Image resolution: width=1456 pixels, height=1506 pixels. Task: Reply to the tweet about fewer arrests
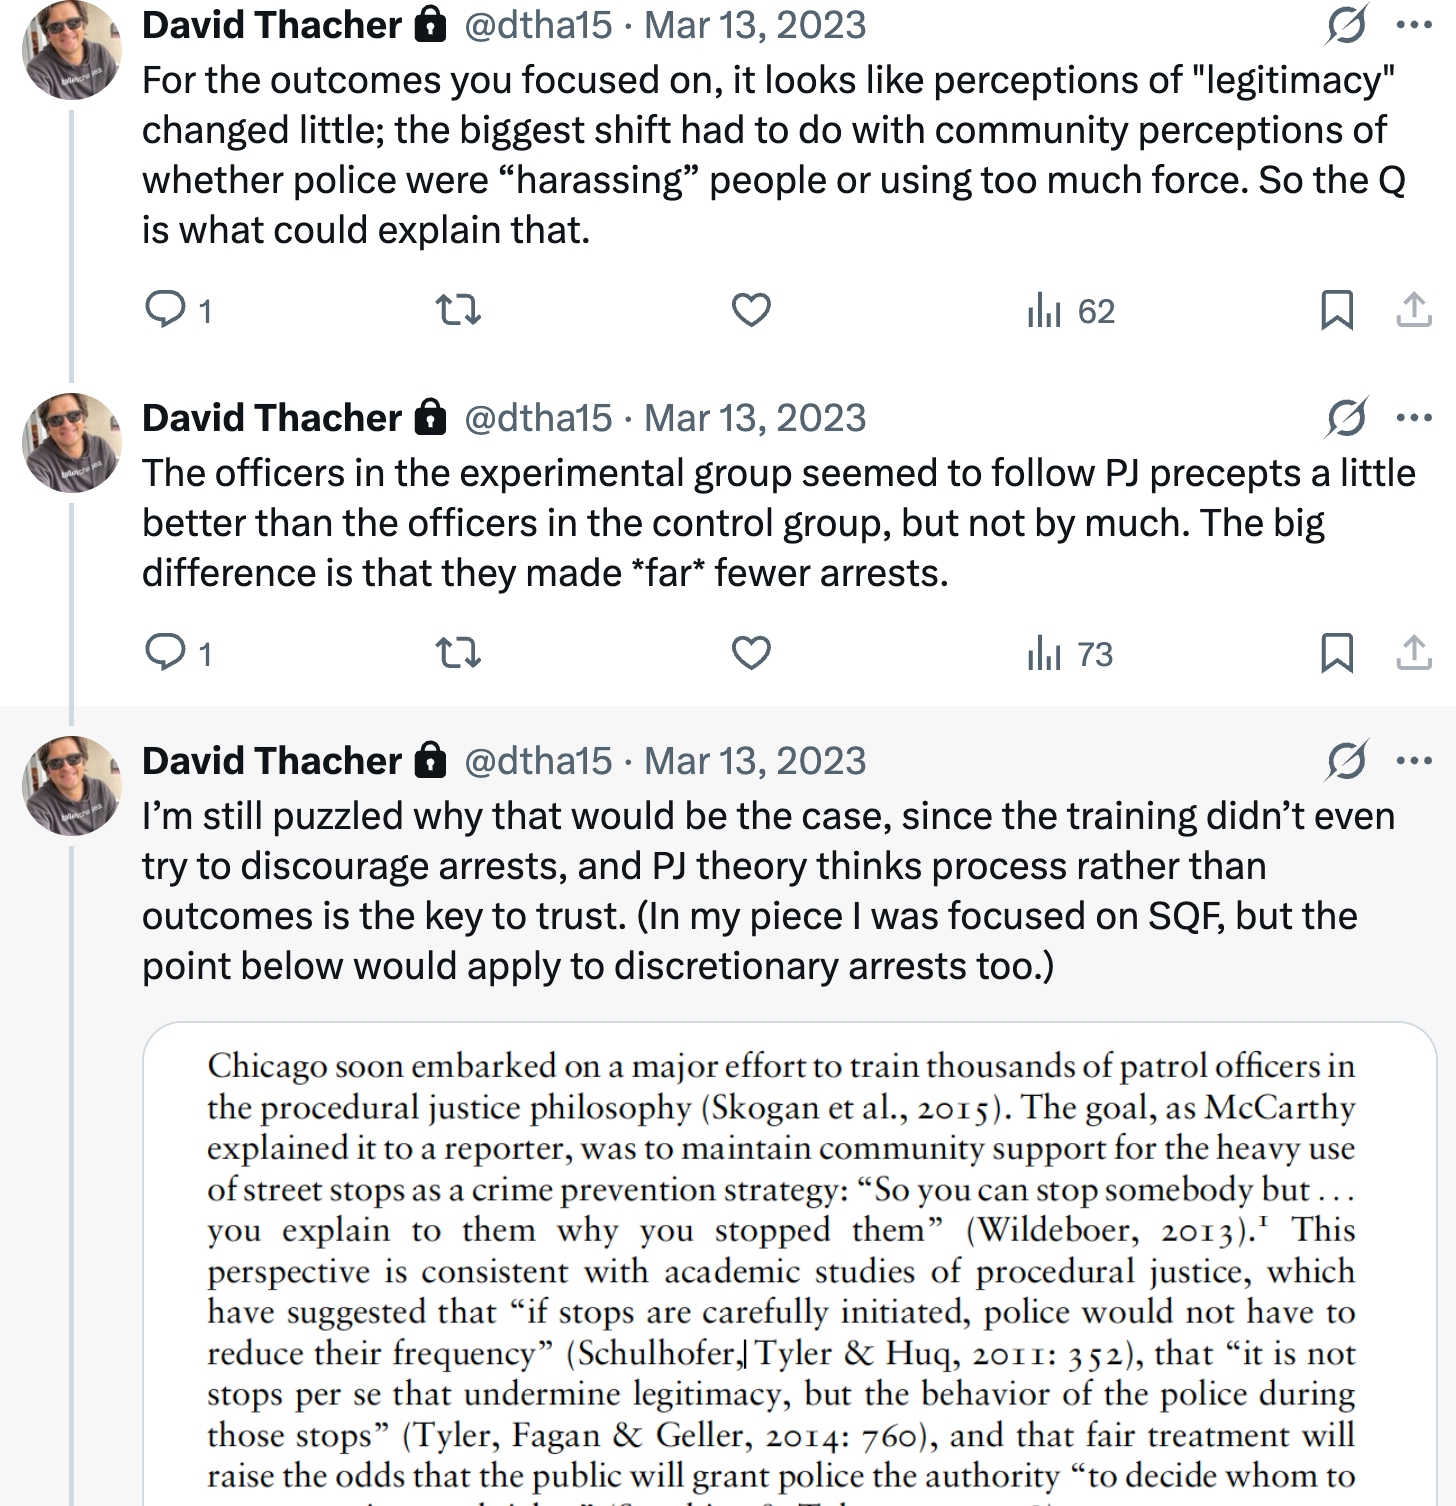coord(163,653)
